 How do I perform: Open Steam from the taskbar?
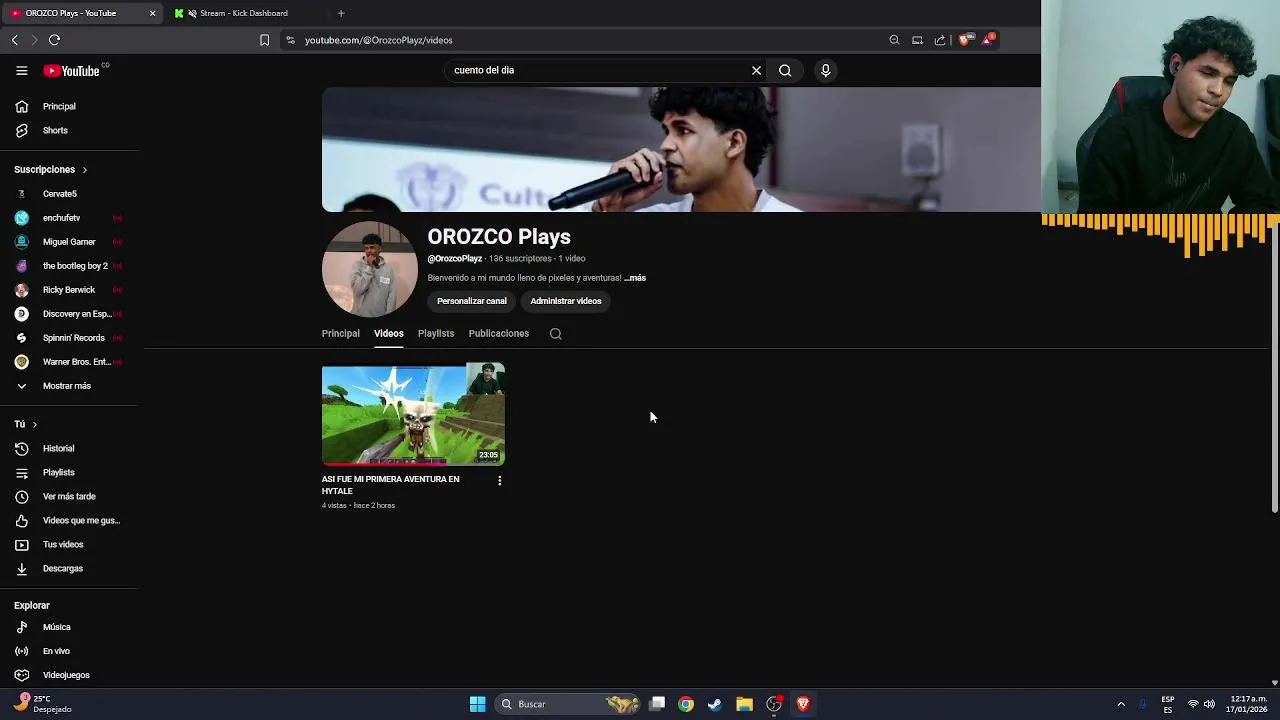(x=714, y=704)
